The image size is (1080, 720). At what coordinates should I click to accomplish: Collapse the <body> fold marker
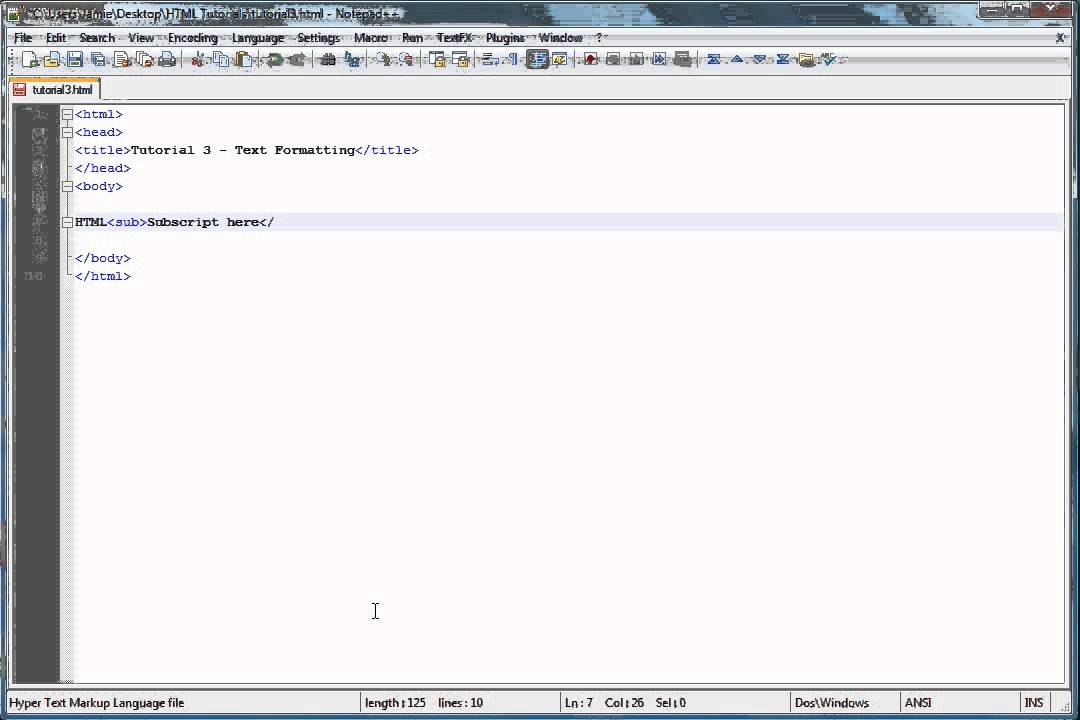[x=68, y=186]
